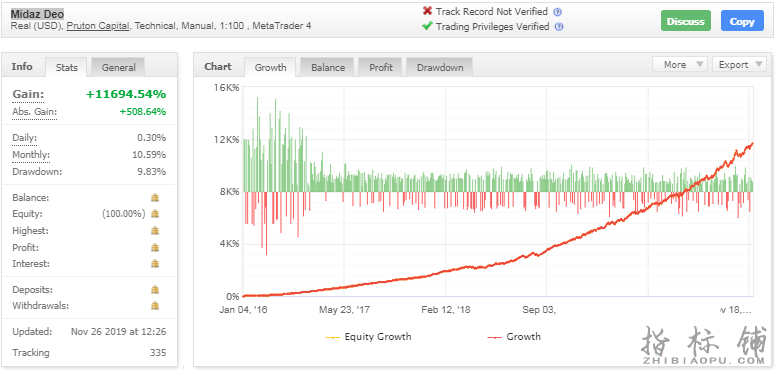775x370 pixels.
Task: Click the blue Copy button
Action: point(742,21)
